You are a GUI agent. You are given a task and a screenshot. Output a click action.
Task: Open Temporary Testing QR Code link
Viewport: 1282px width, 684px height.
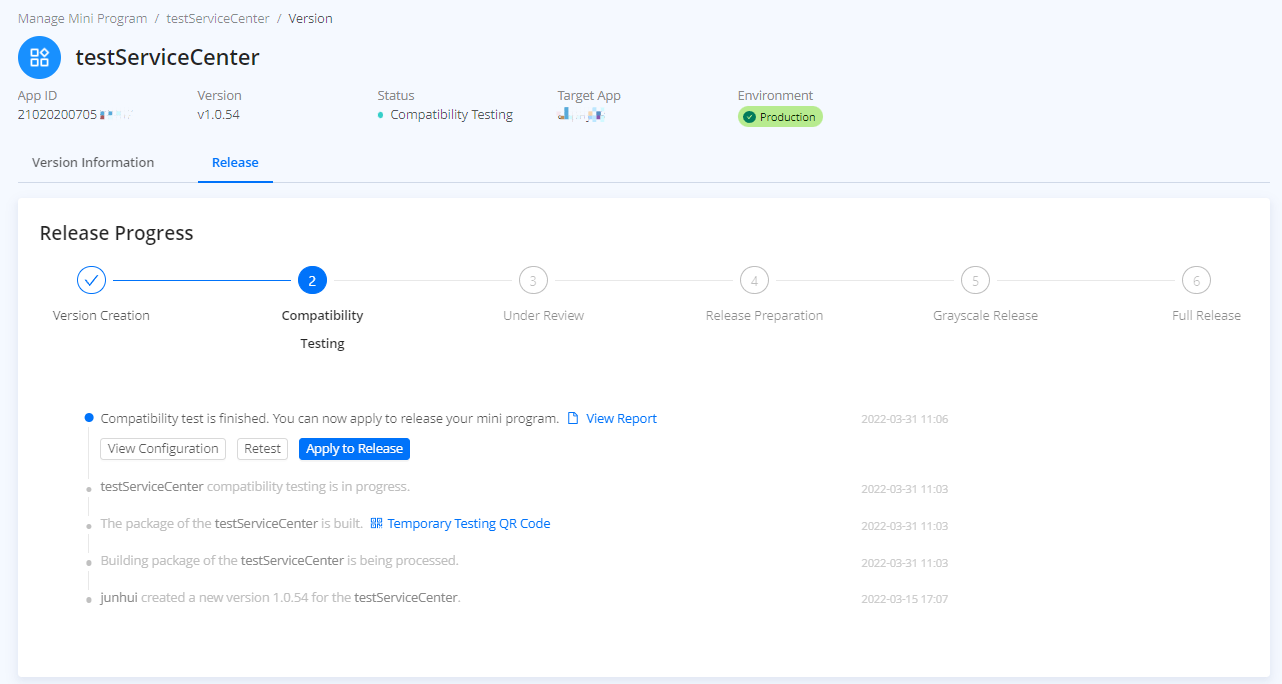pyautogui.click(x=468, y=523)
